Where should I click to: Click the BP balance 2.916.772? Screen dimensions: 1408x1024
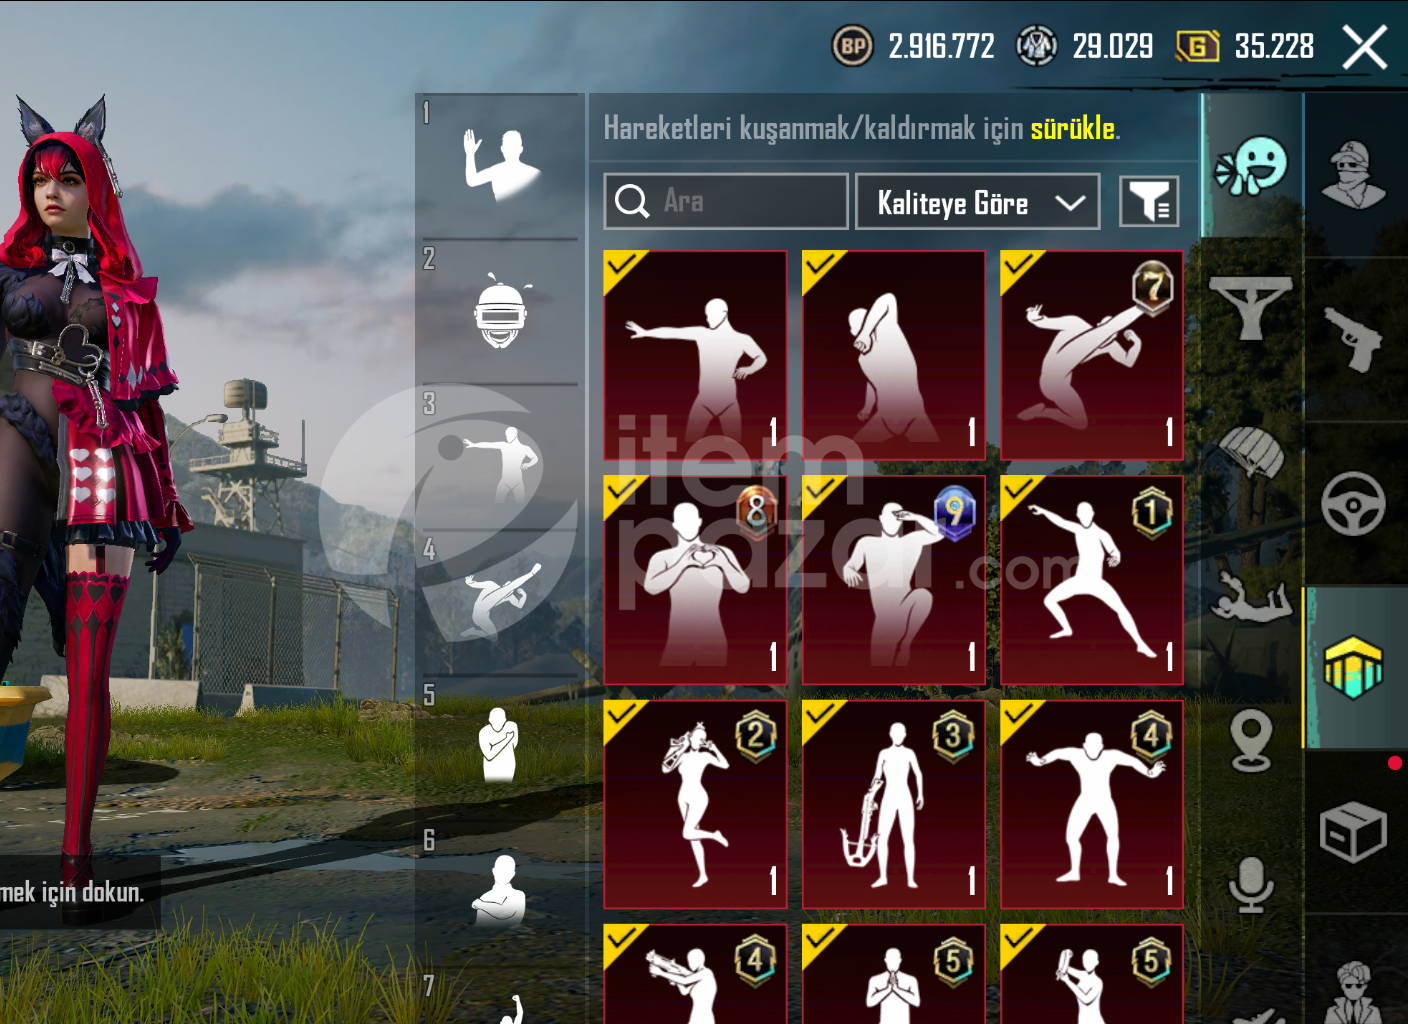(x=941, y=46)
